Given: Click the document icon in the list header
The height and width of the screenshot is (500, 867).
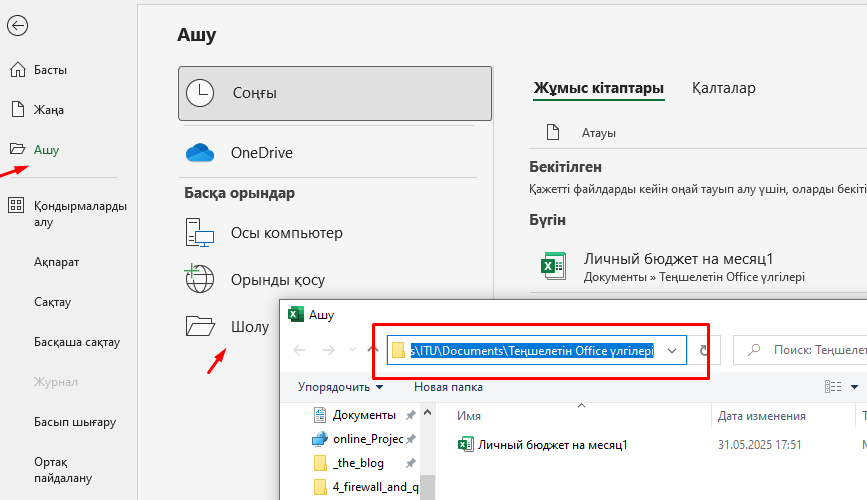Looking at the screenshot, I should click(x=553, y=132).
